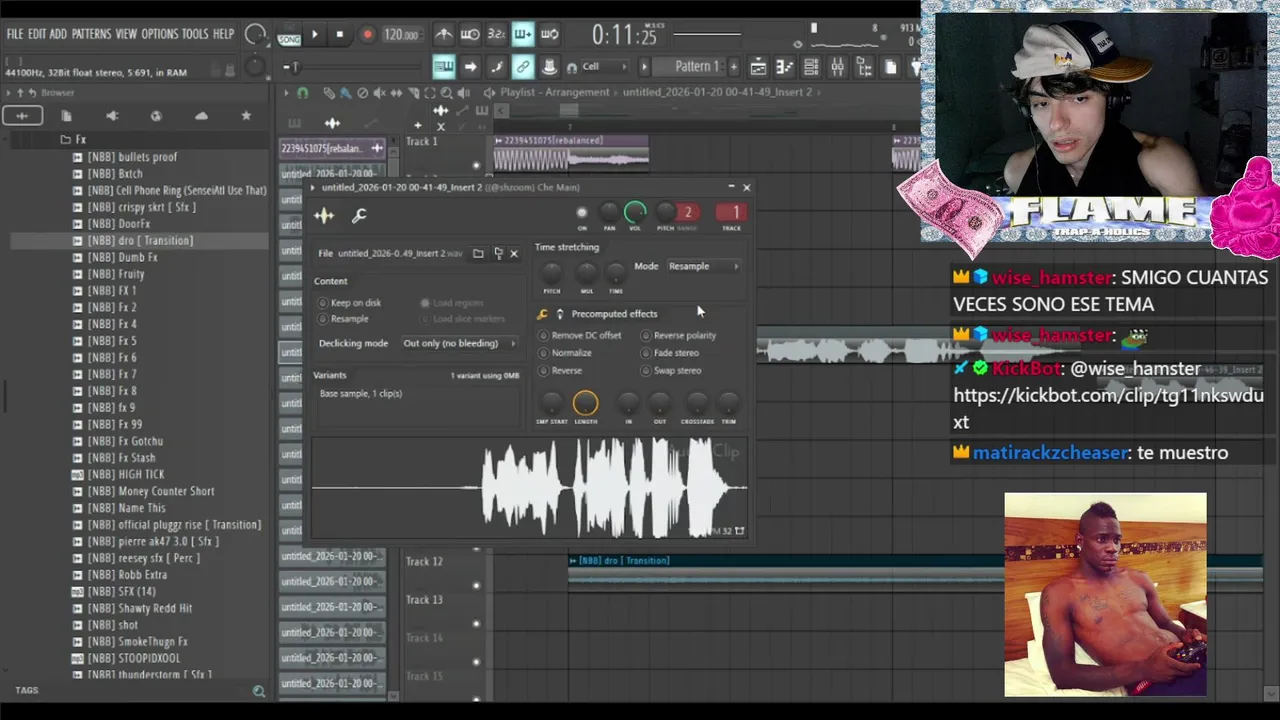1280x720 pixels.
Task: Open the PATTERNS menu
Action: [x=91, y=34]
